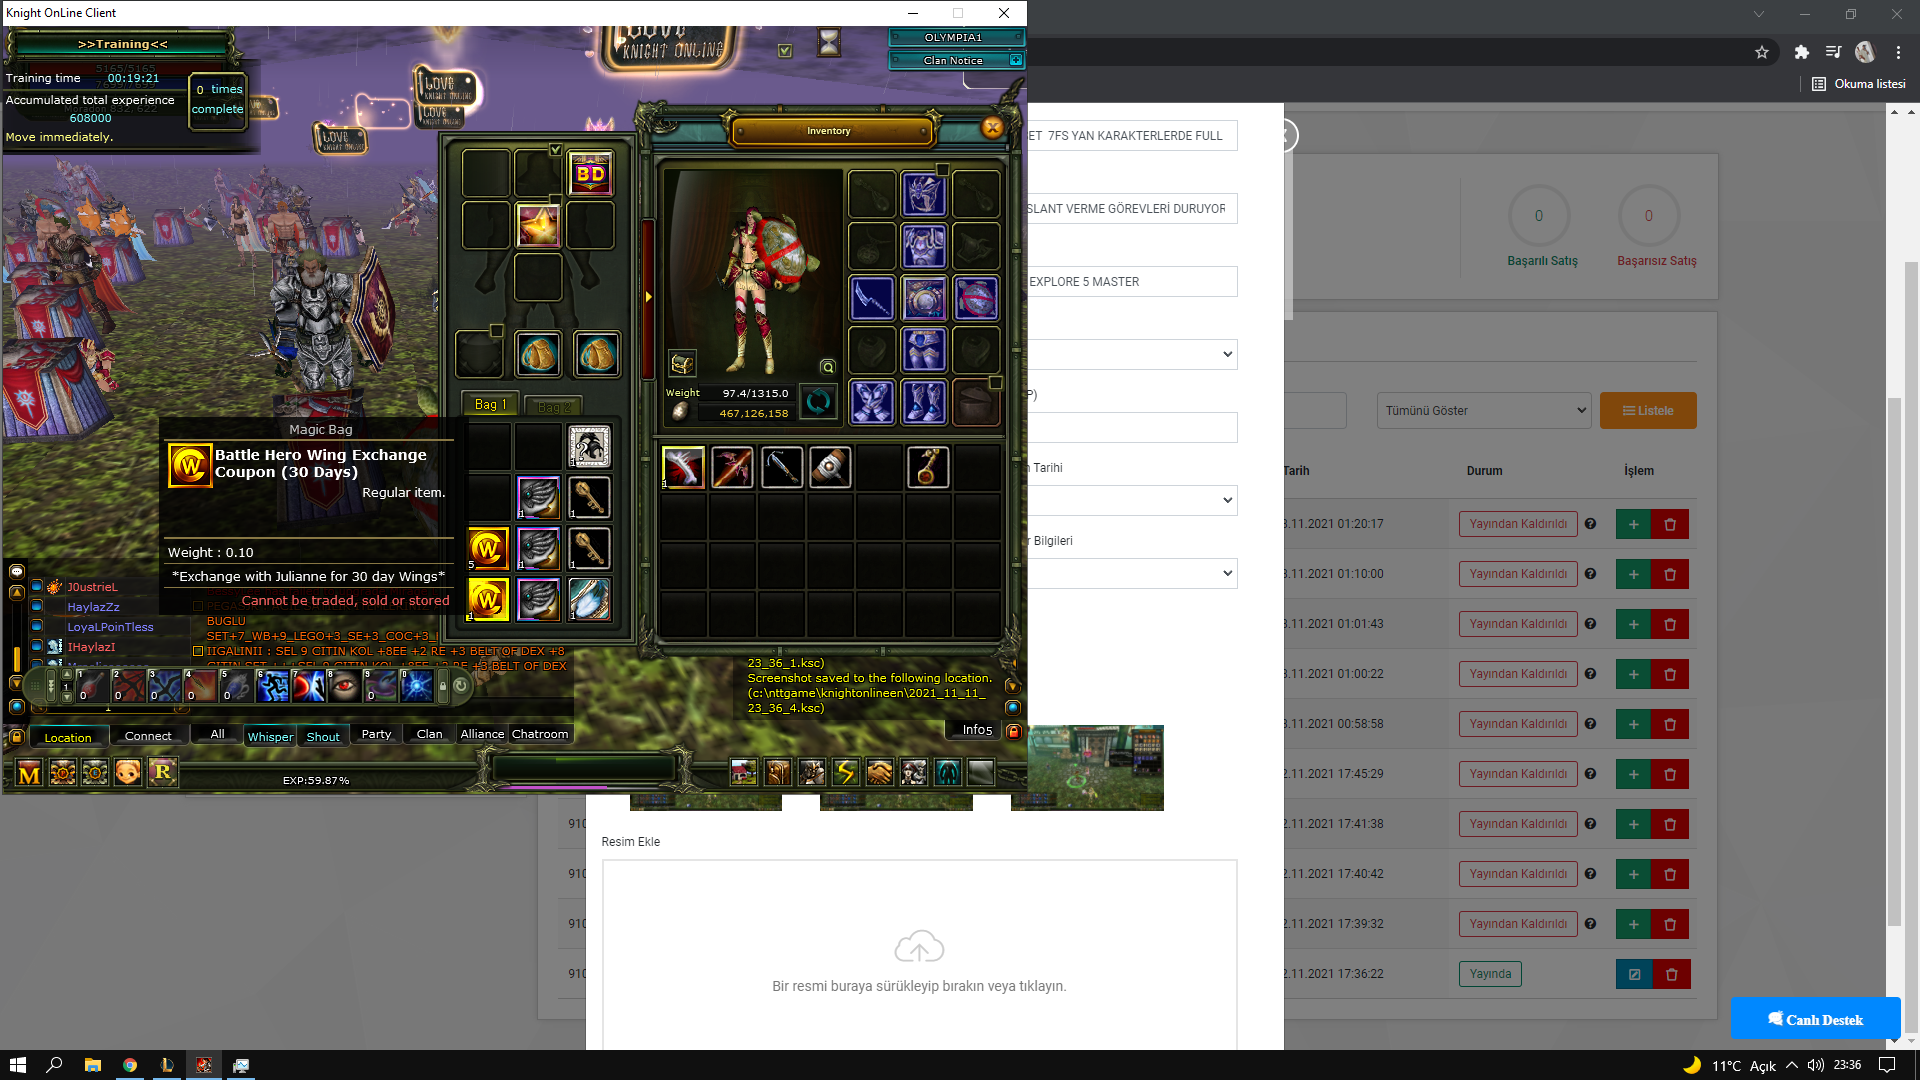Select the red-gem key item in inventory
1920x1080 pixels.
[x=928, y=467]
